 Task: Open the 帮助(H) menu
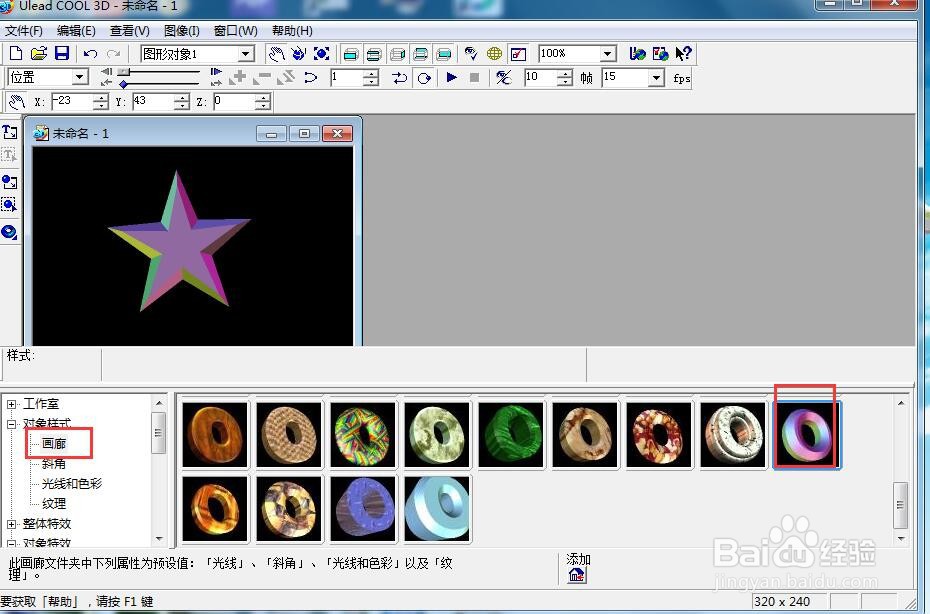292,31
